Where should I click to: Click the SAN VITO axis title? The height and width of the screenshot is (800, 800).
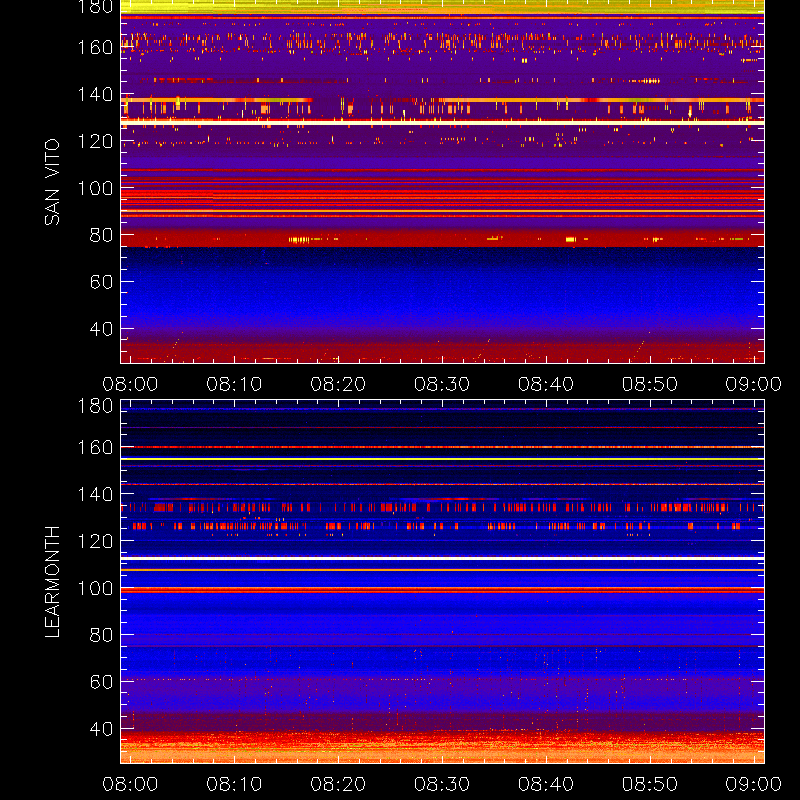(x=52, y=182)
